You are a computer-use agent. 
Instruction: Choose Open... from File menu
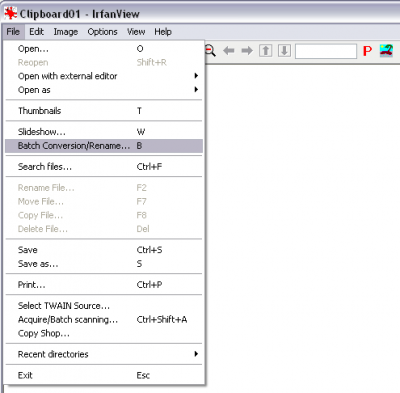(104, 49)
